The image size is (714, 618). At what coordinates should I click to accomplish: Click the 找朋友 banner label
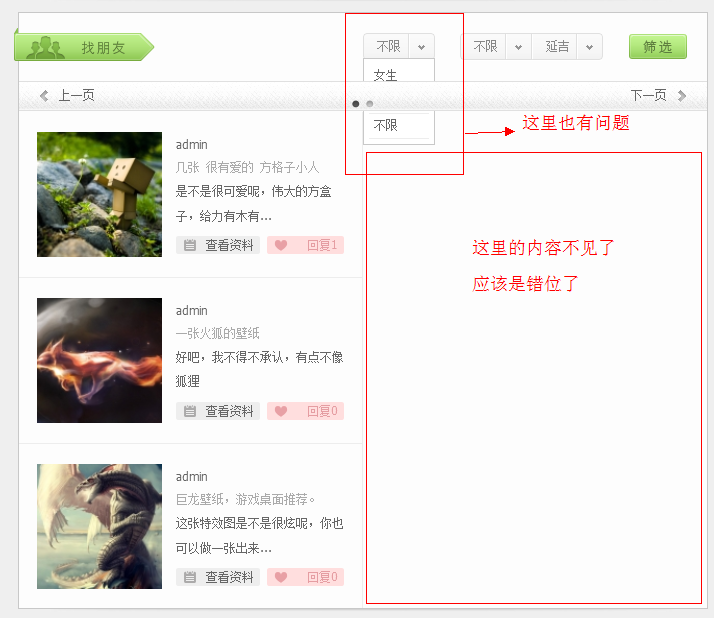point(103,48)
